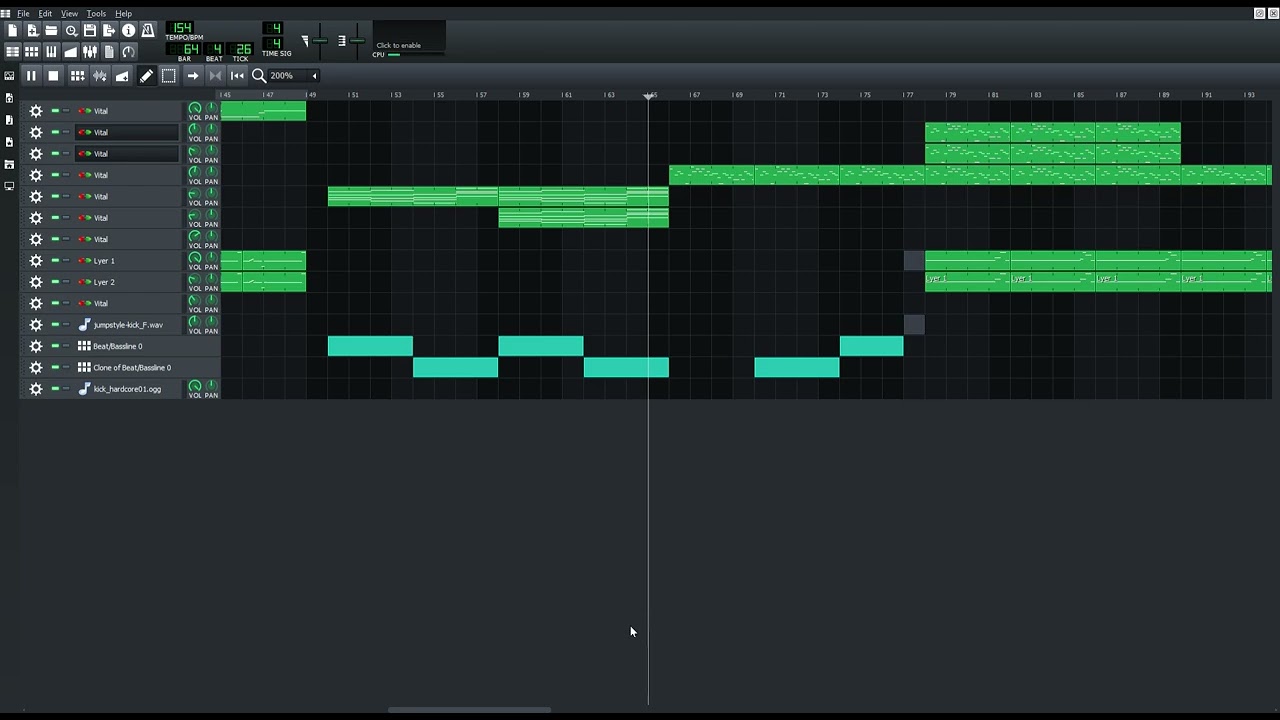Open track options gear for Lyer 2
1280x720 pixels.
tap(36, 282)
